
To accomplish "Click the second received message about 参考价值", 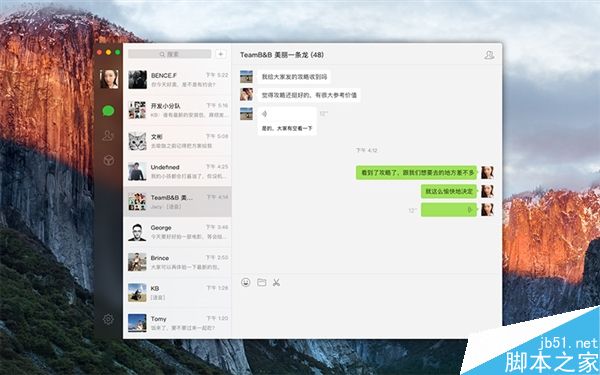I will tap(309, 95).
